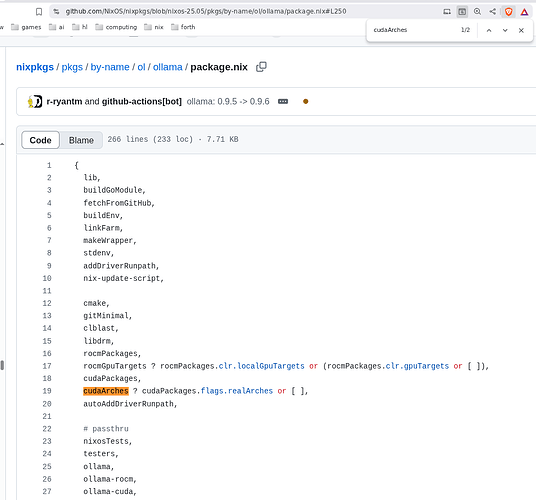Image resolution: width=536 pixels, height=500 pixels.
Task: Click ollama-cuda code line
Action: click(x=110, y=491)
